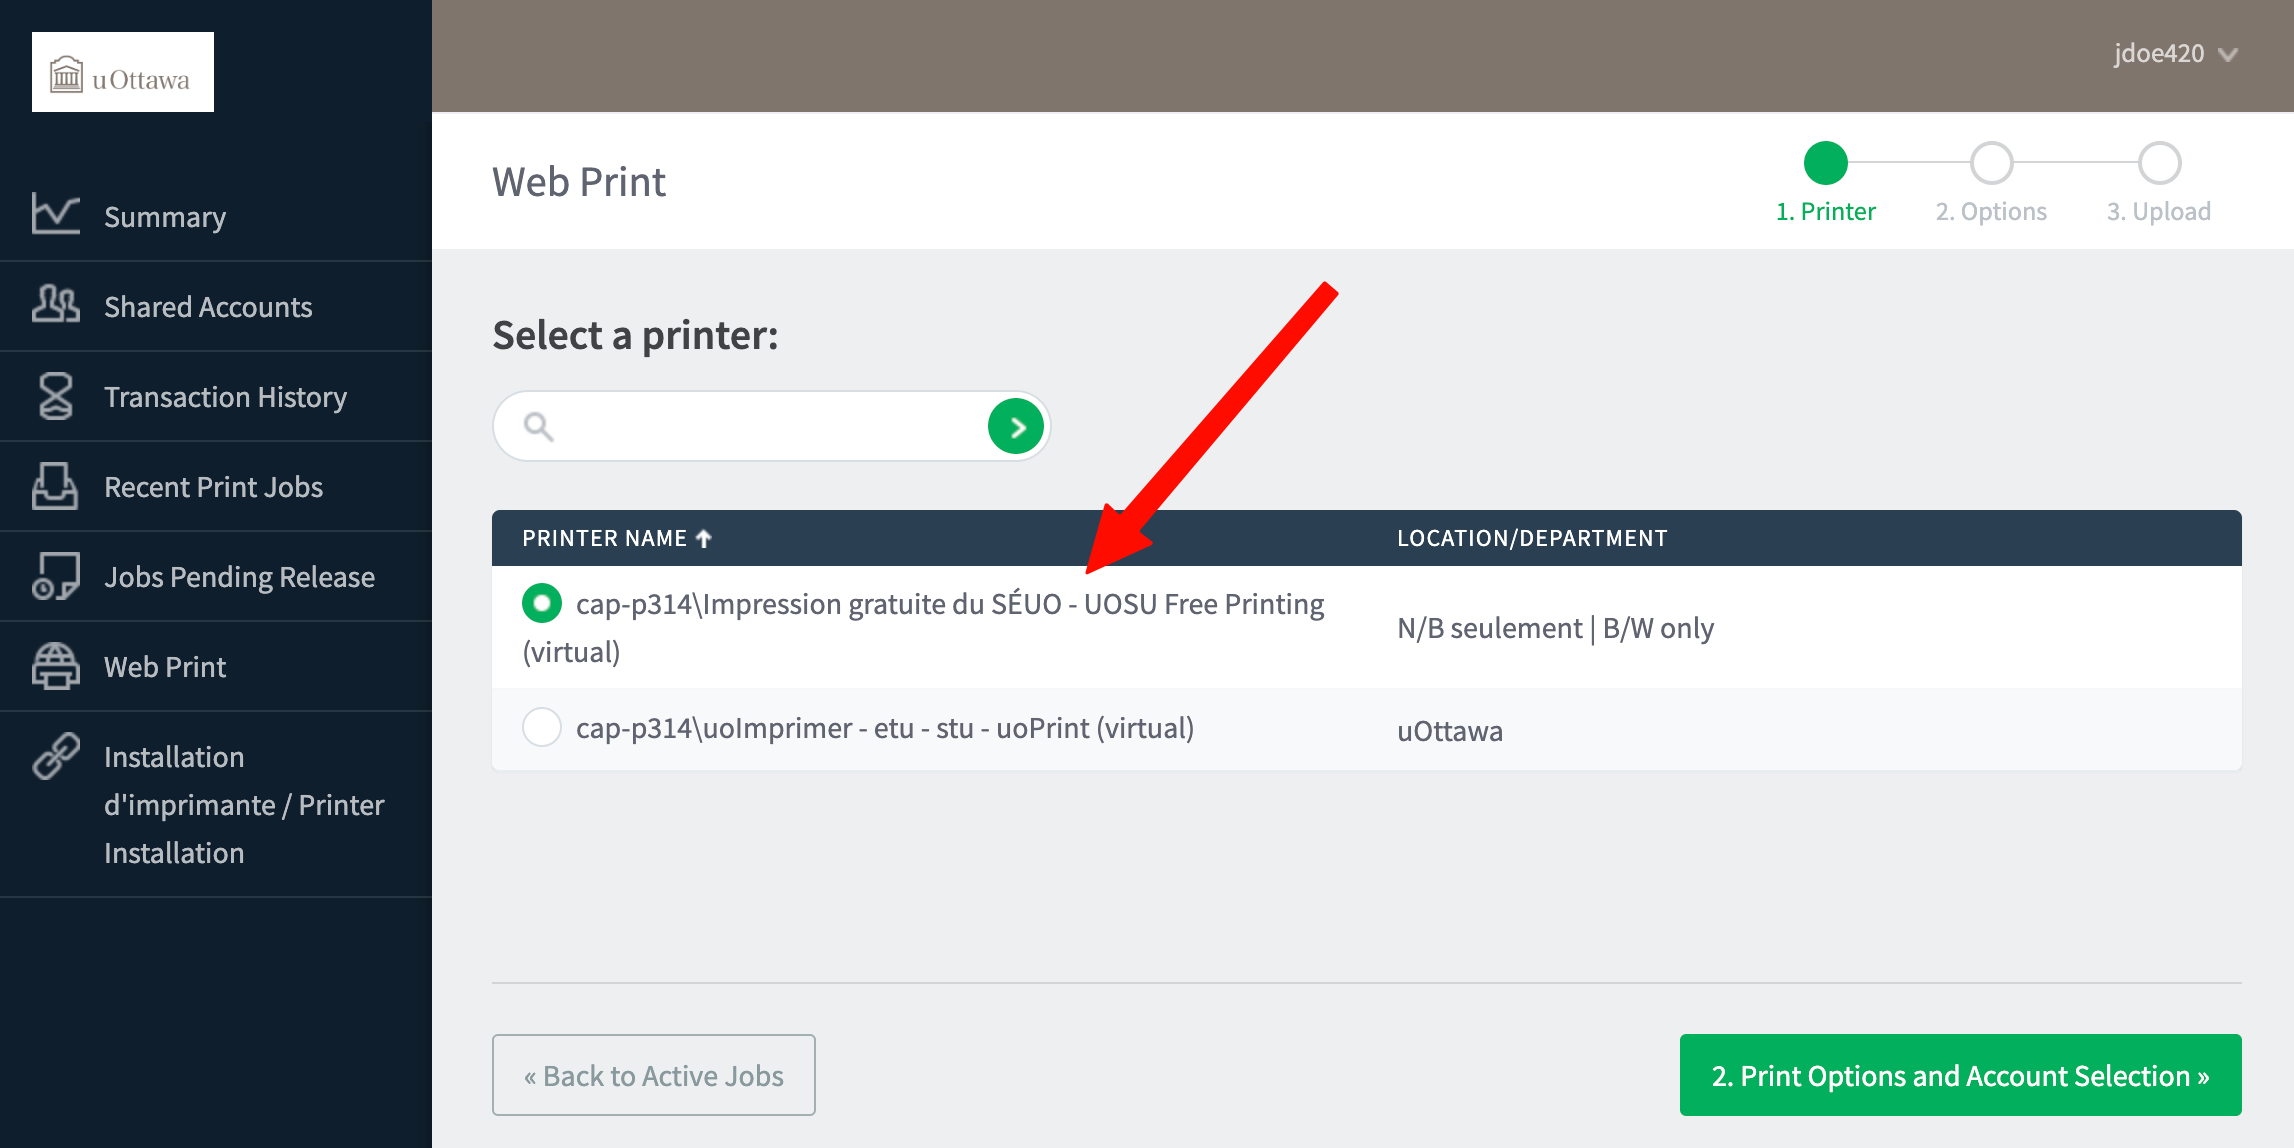The height and width of the screenshot is (1148, 2294).
Task: Click step 2 Options progress circle
Action: [x=1991, y=163]
